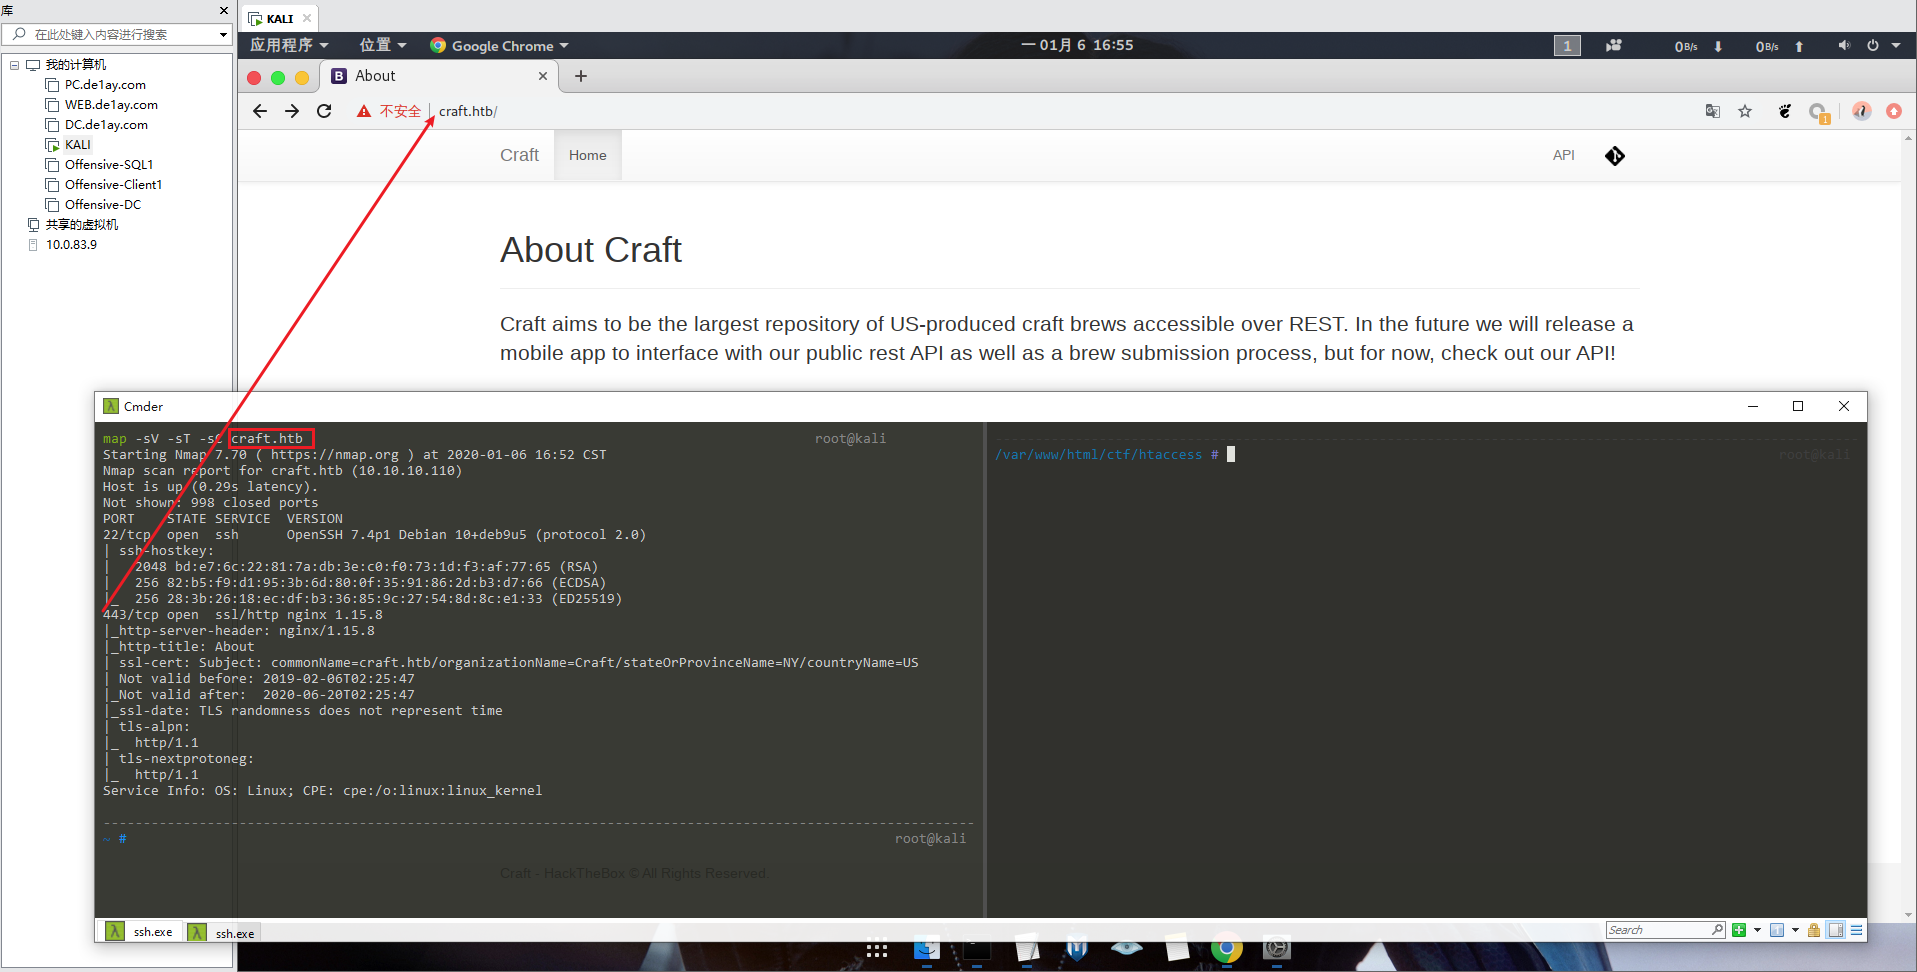Select Offensive-SQL1 in the VM tree
This screenshot has width=1917, height=972.
point(109,165)
